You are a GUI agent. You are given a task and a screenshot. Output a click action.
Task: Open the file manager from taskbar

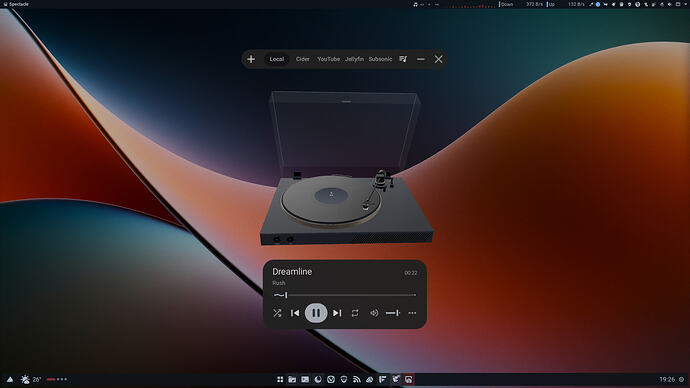click(292, 379)
